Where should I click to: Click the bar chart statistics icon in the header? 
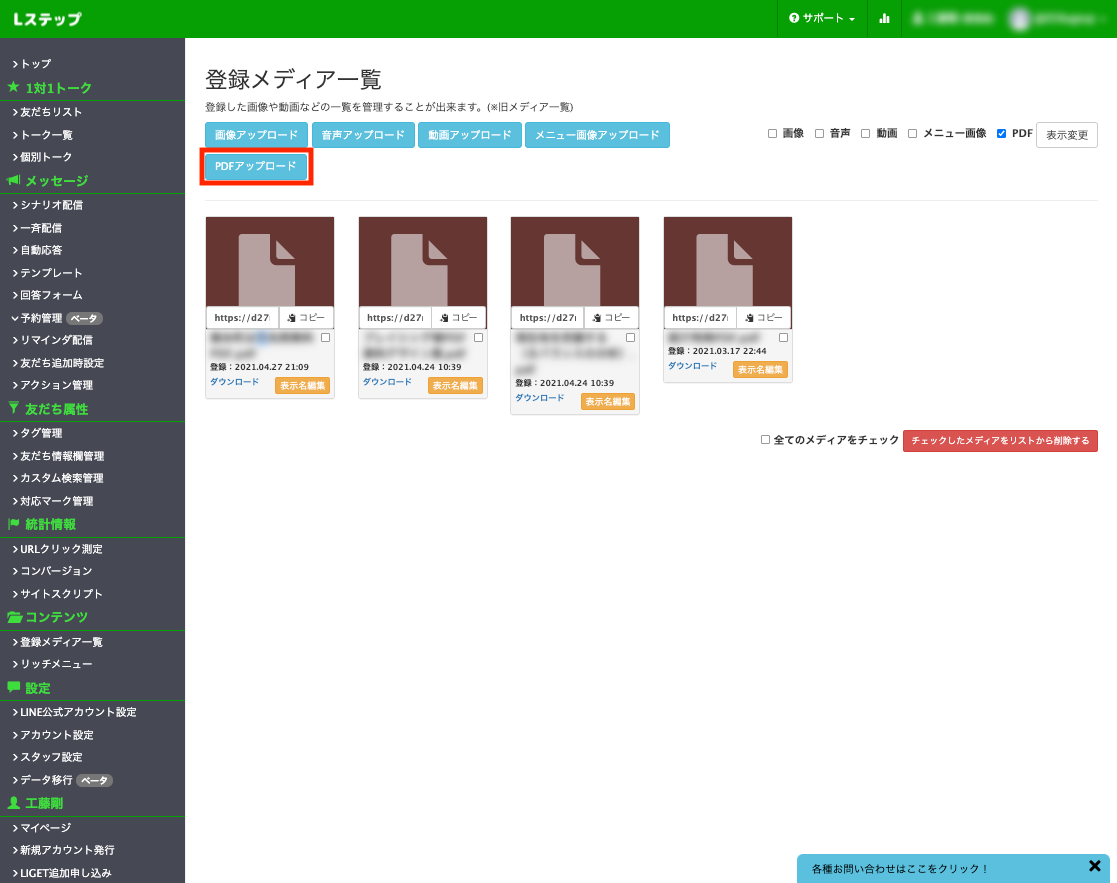(884, 18)
